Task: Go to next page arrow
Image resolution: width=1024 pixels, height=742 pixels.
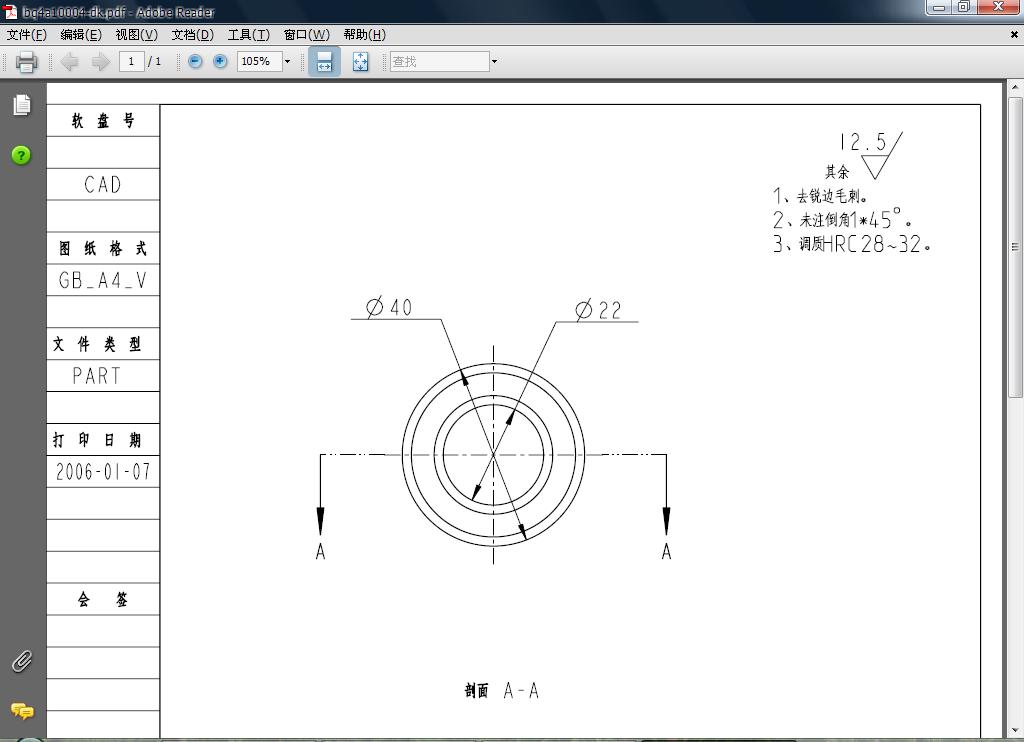Action: [100, 61]
